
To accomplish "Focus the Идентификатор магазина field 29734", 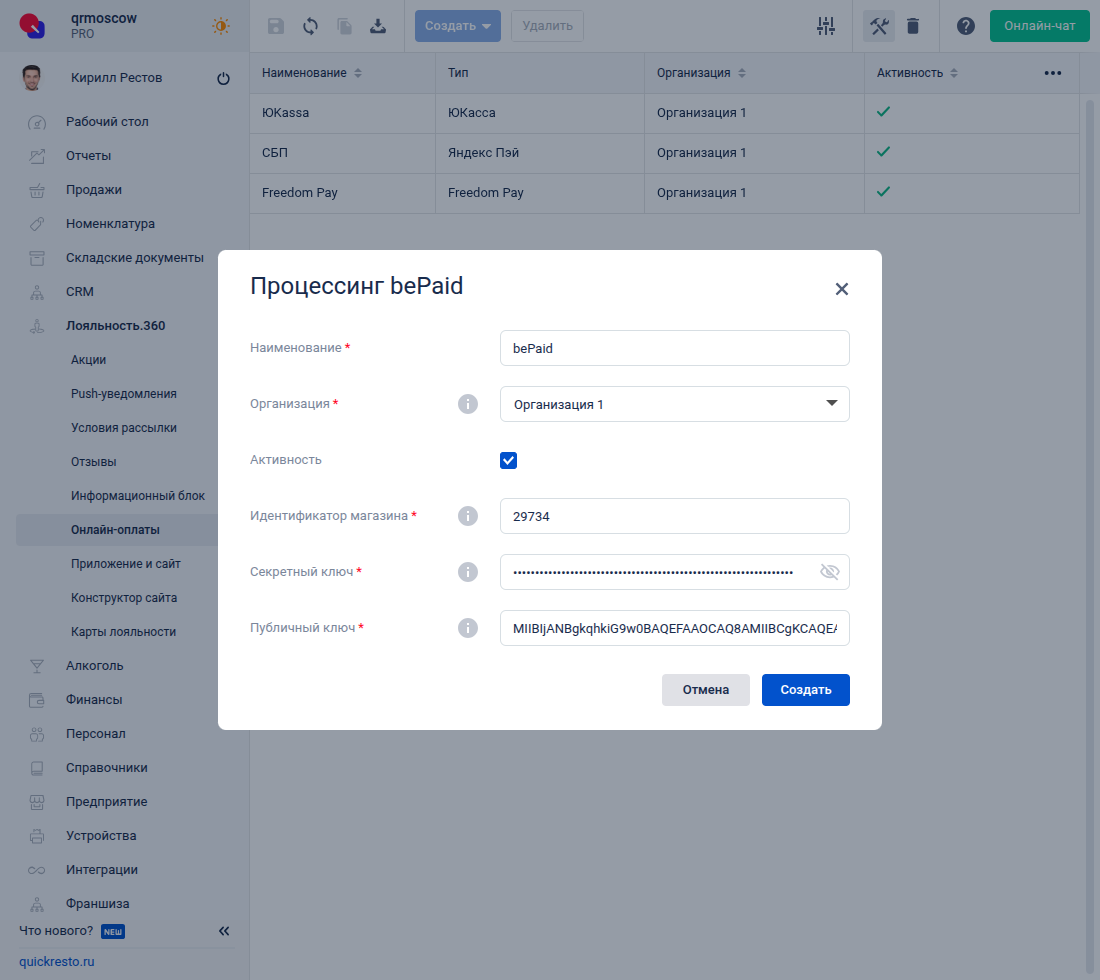I will [675, 516].
